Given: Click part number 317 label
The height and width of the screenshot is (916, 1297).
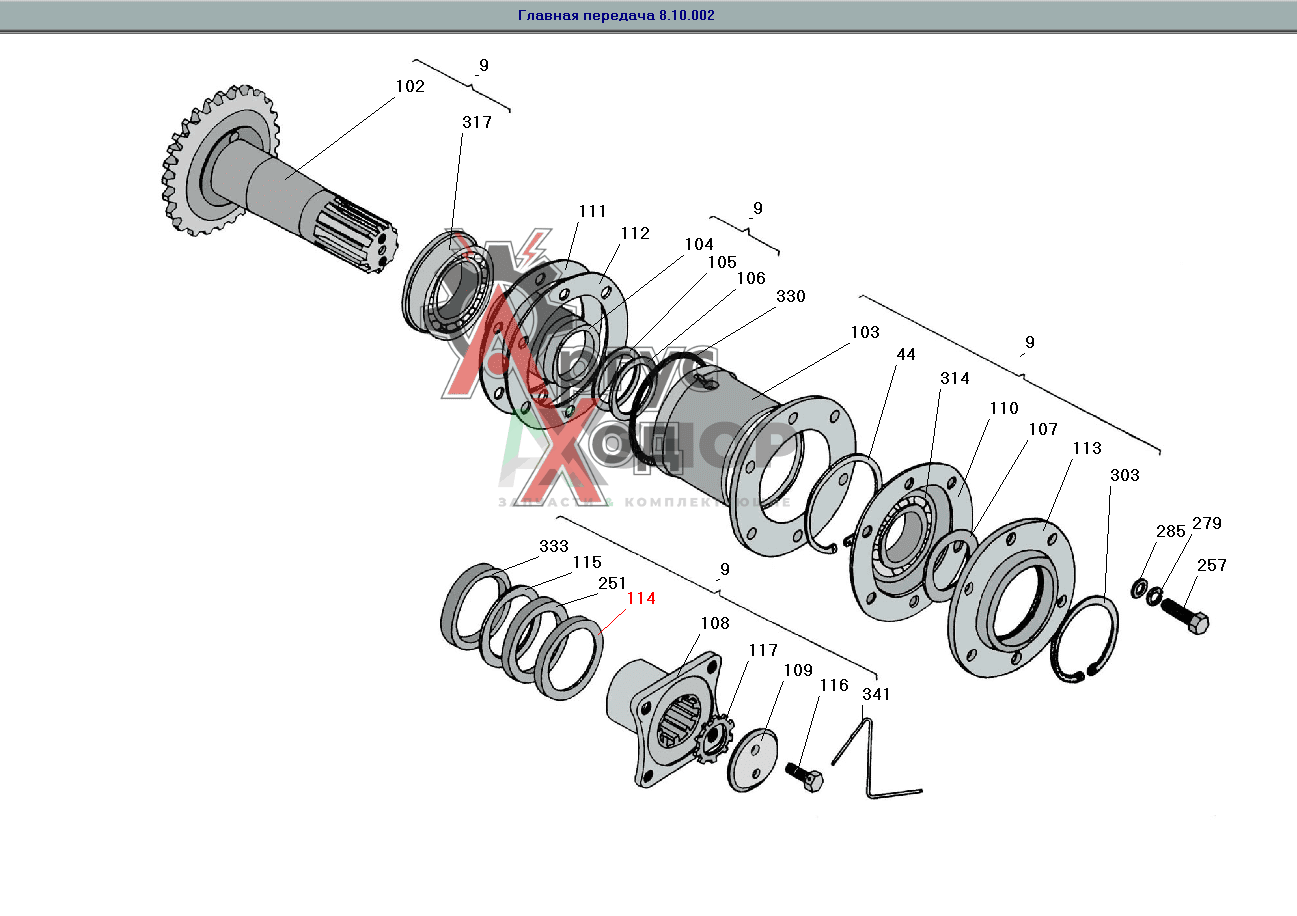Looking at the screenshot, I should (477, 122).
